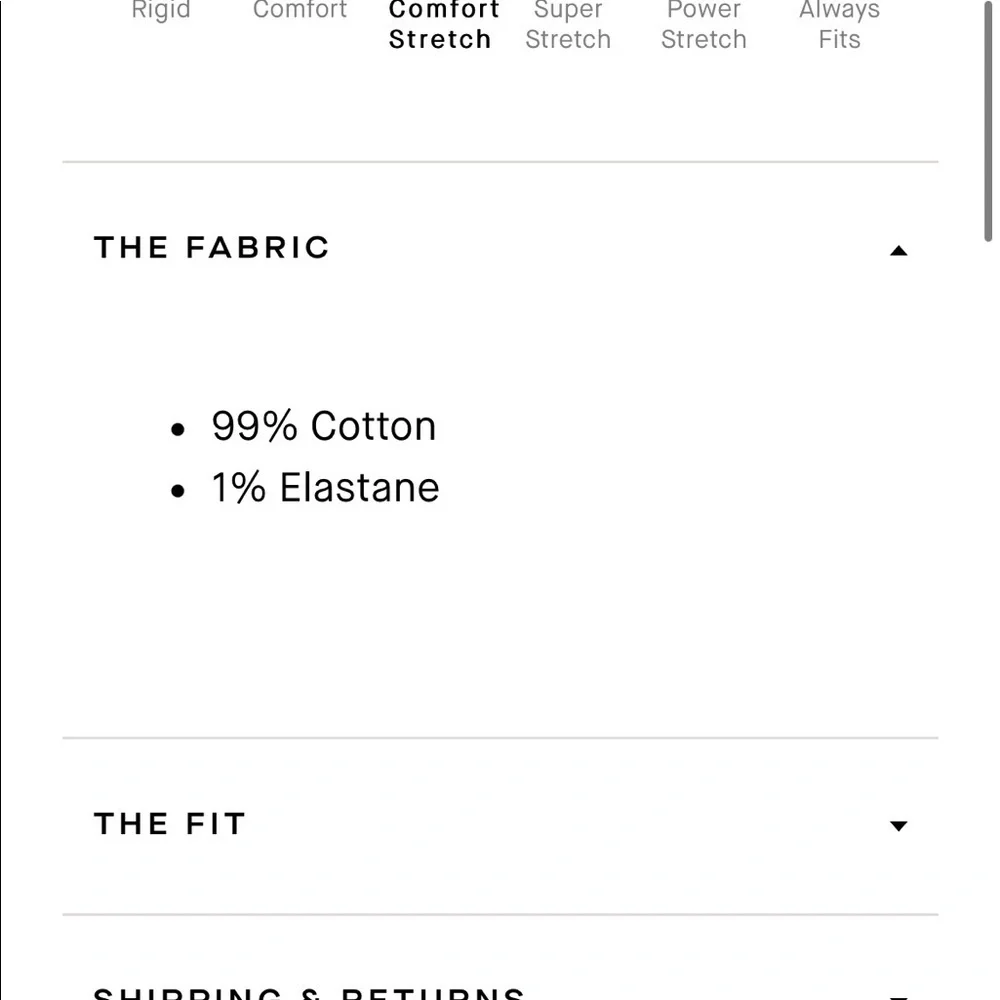Click the divider line above THE FIT
1000x1000 pixels.
[x=500, y=738]
